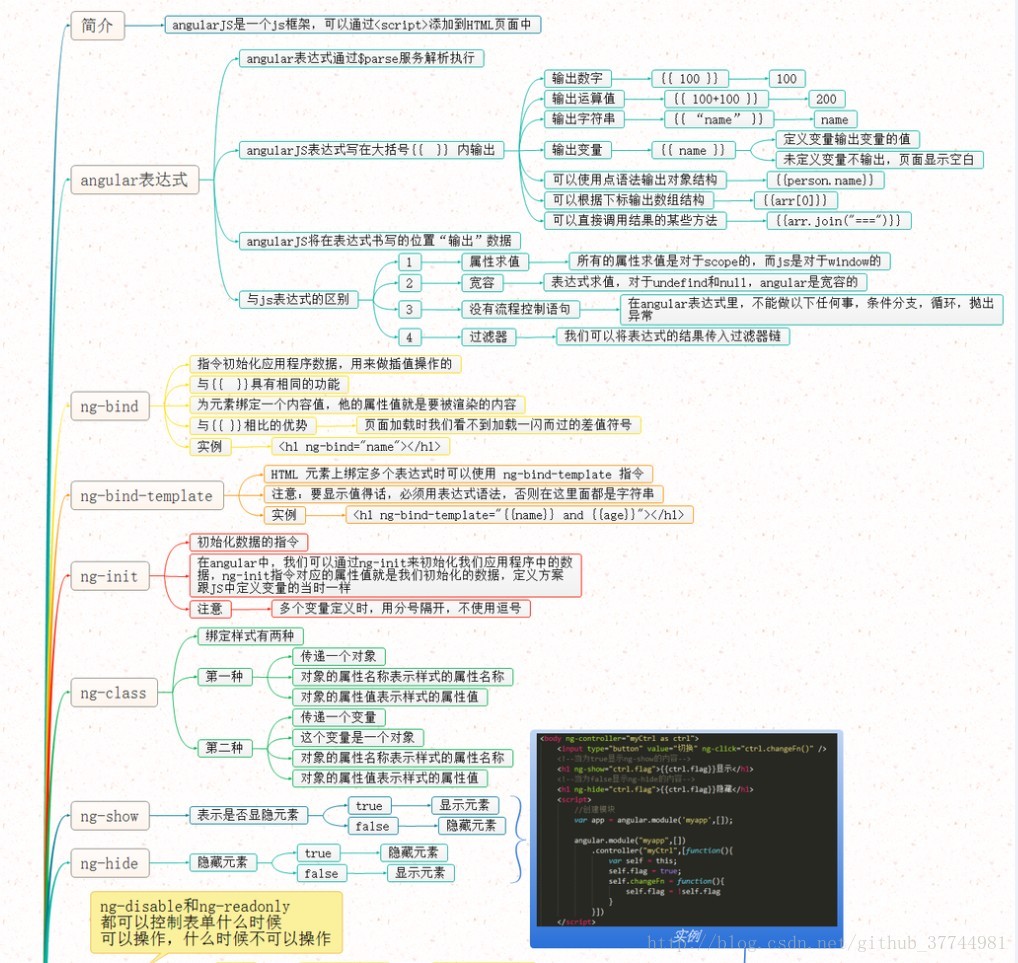
Task: Select the 与js表达式的区别 subtopic
Action: tap(299, 299)
